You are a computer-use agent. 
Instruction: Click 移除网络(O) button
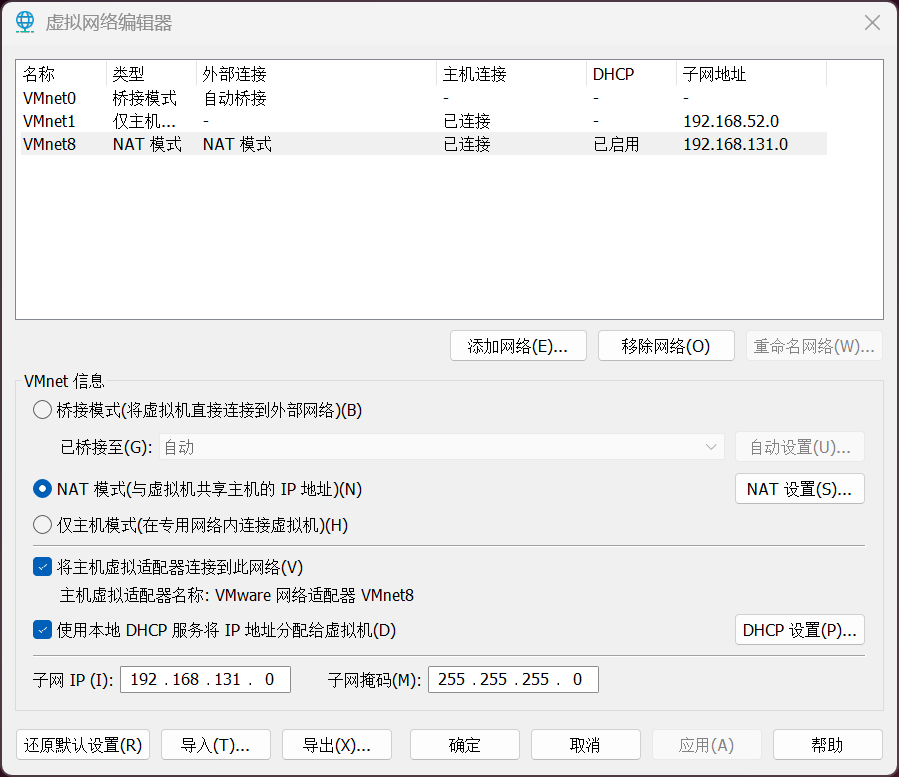pyautogui.click(x=666, y=346)
